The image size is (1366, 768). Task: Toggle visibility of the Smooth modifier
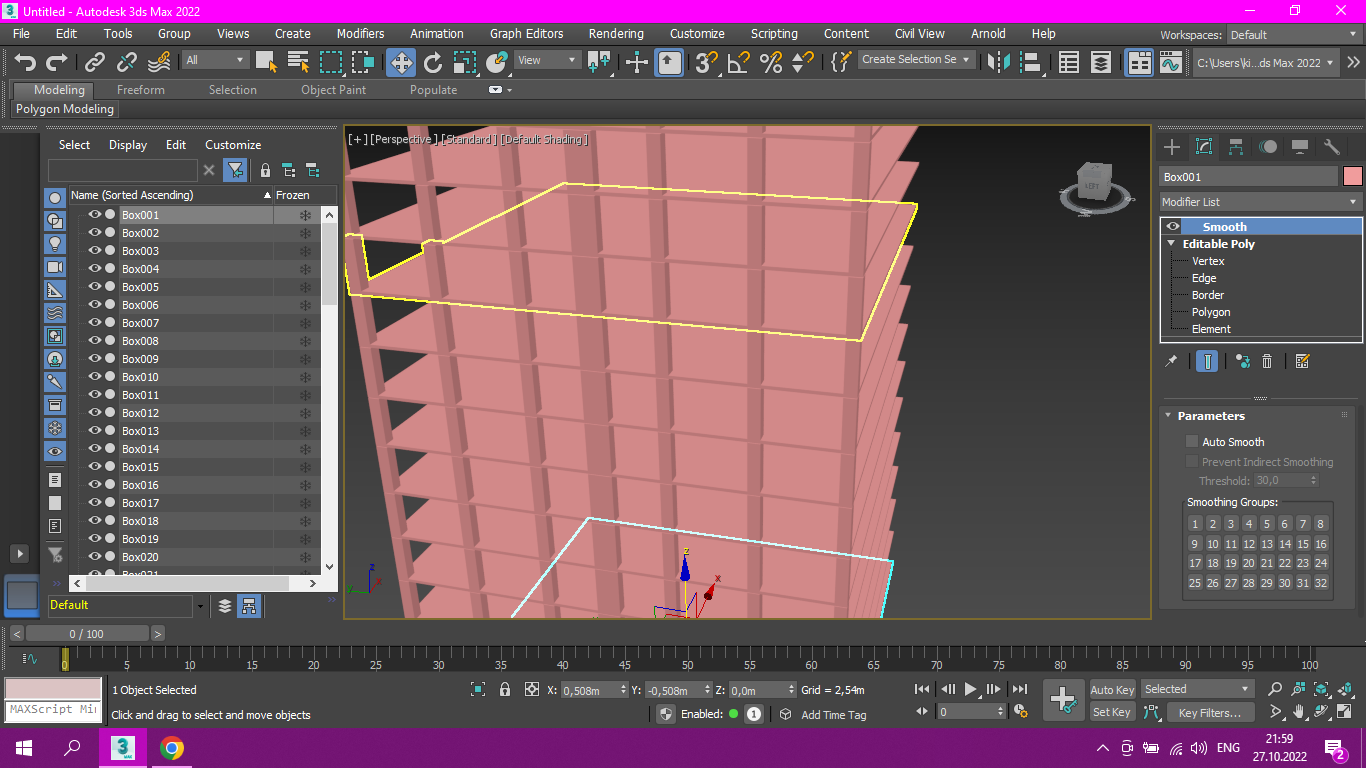[1173, 227]
